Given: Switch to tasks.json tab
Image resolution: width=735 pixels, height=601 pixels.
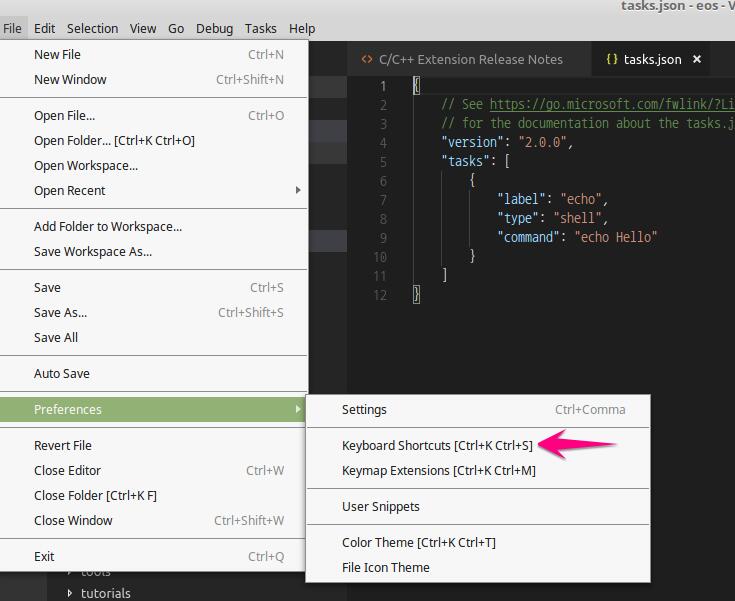Looking at the screenshot, I should [652, 60].
